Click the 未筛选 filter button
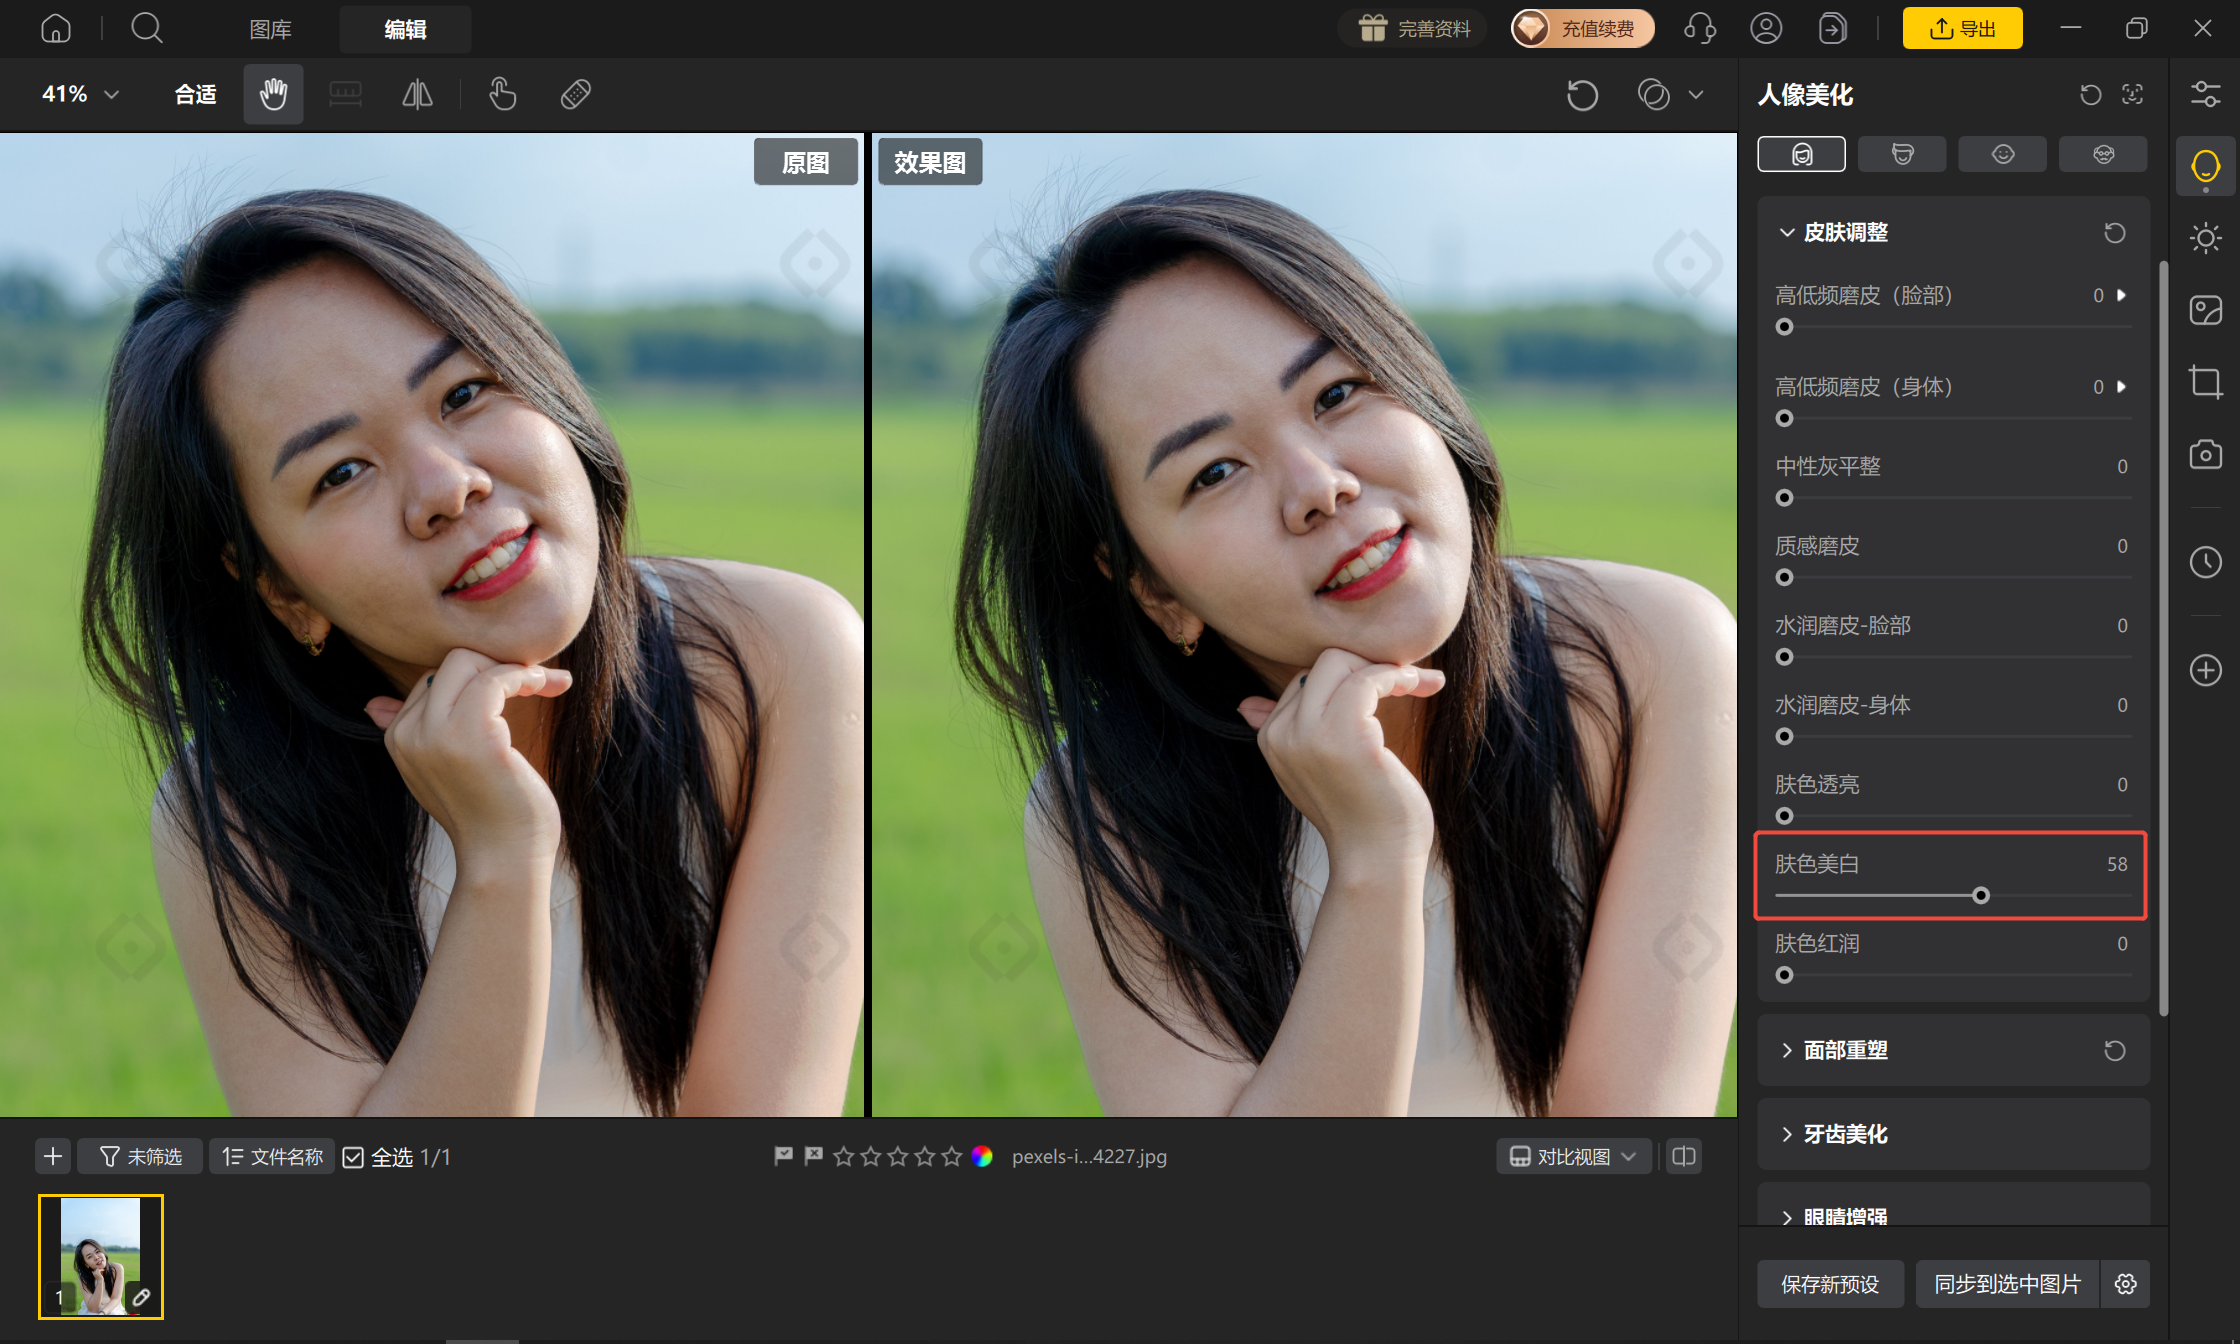The height and width of the screenshot is (1344, 2240). pyautogui.click(x=140, y=1157)
